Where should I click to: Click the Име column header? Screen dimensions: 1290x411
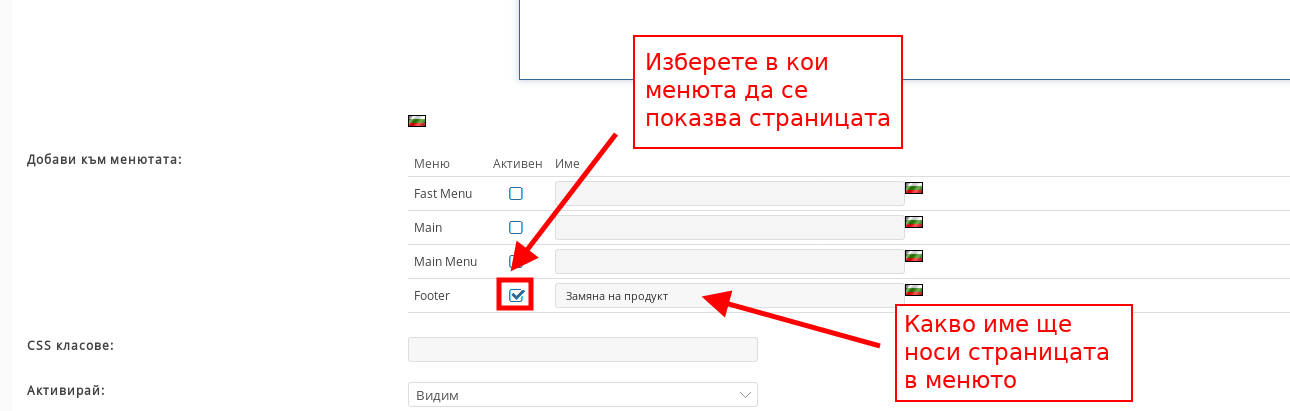coord(567,164)
